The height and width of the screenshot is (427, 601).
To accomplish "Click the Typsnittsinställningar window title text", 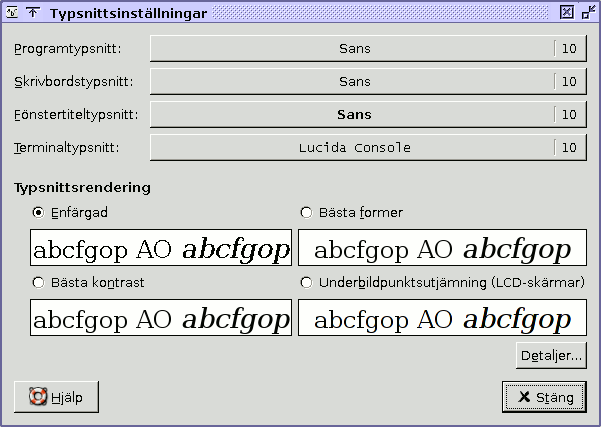I will point(128,13).
